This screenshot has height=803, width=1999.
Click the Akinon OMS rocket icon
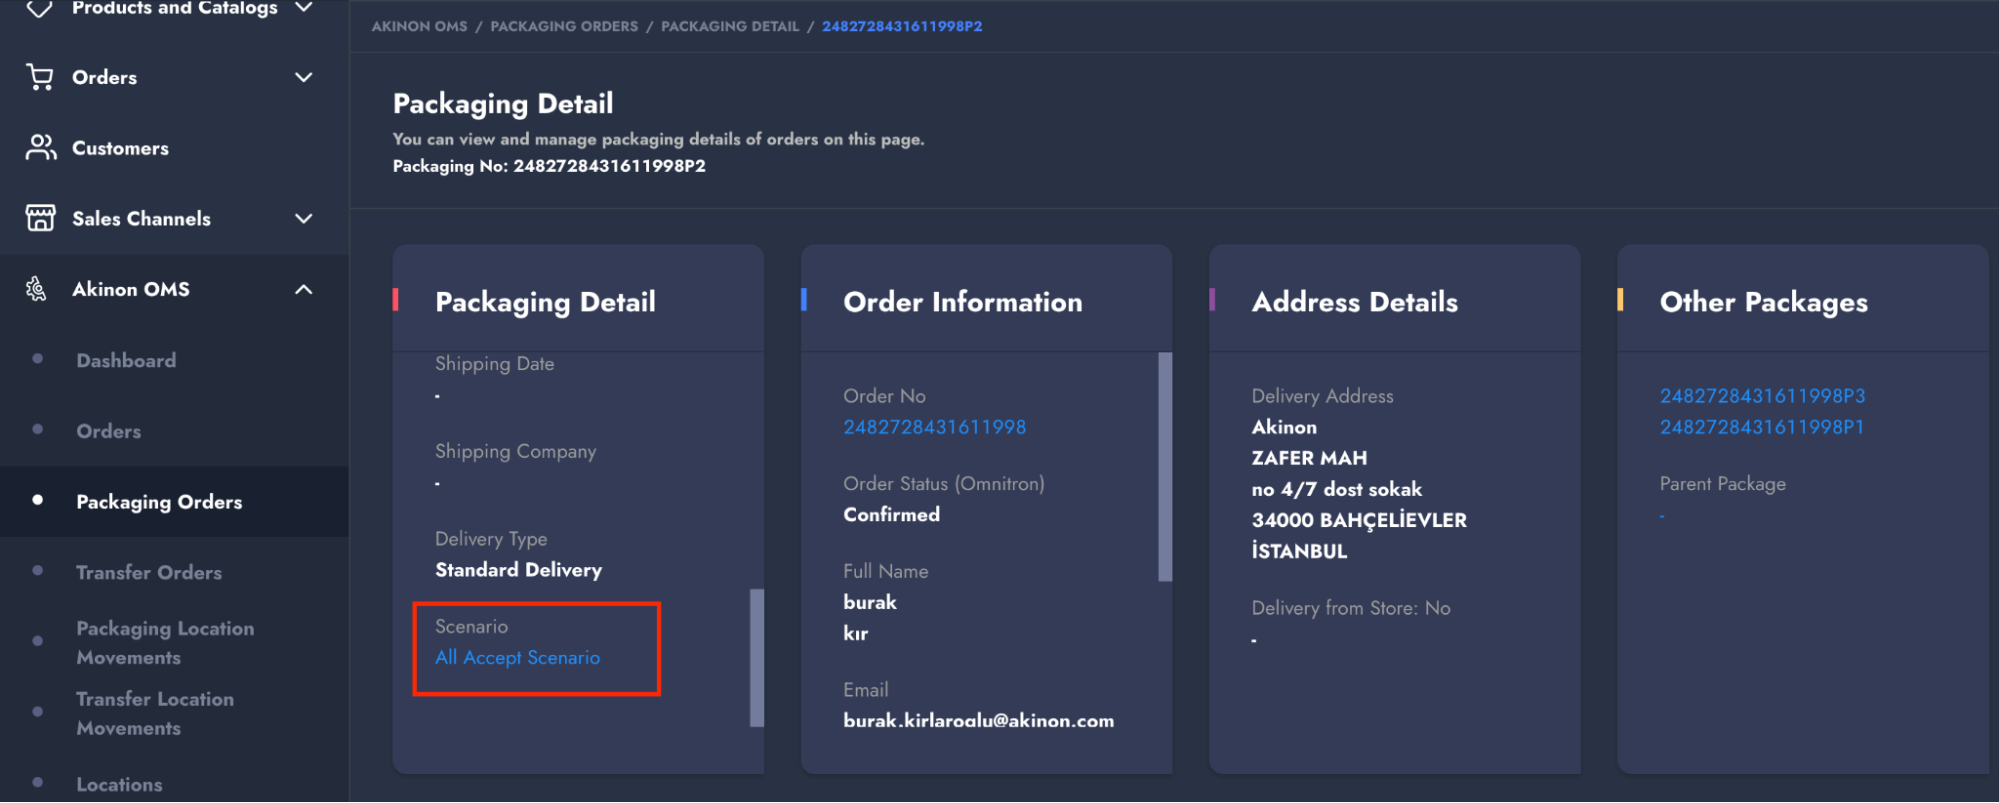pos(37,289)
